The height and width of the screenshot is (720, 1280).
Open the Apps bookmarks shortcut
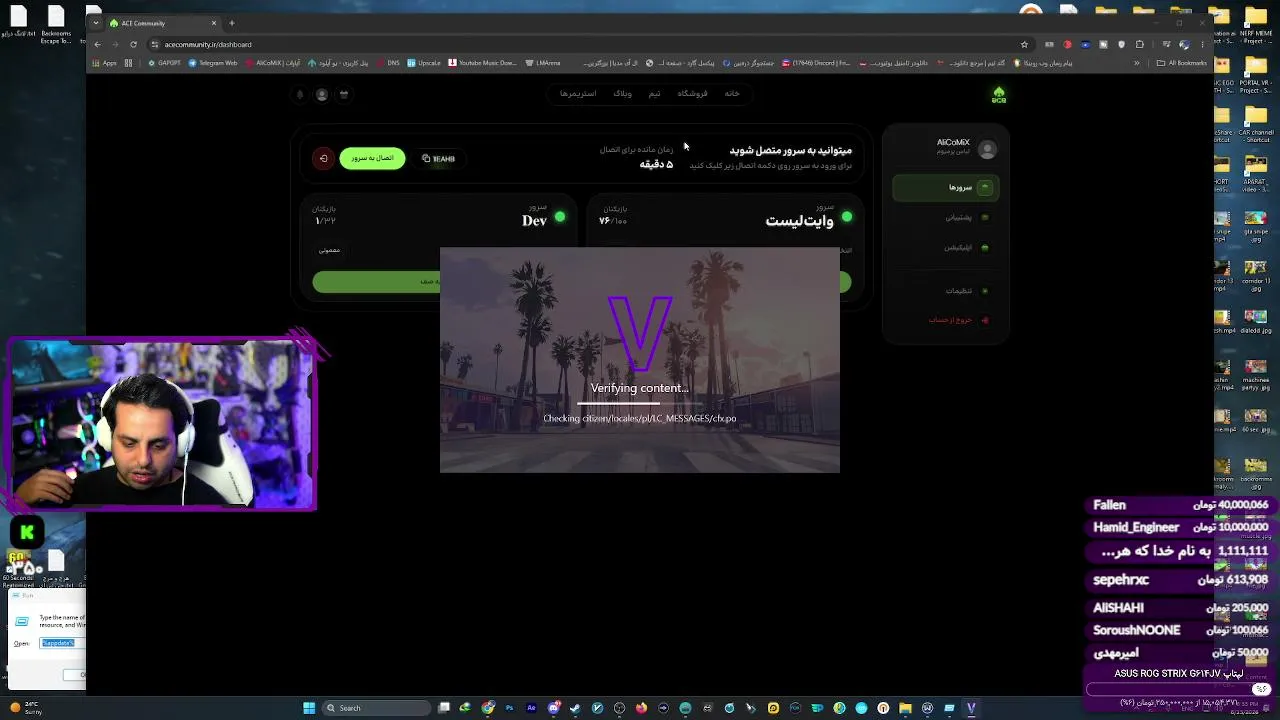coord(104,63)
